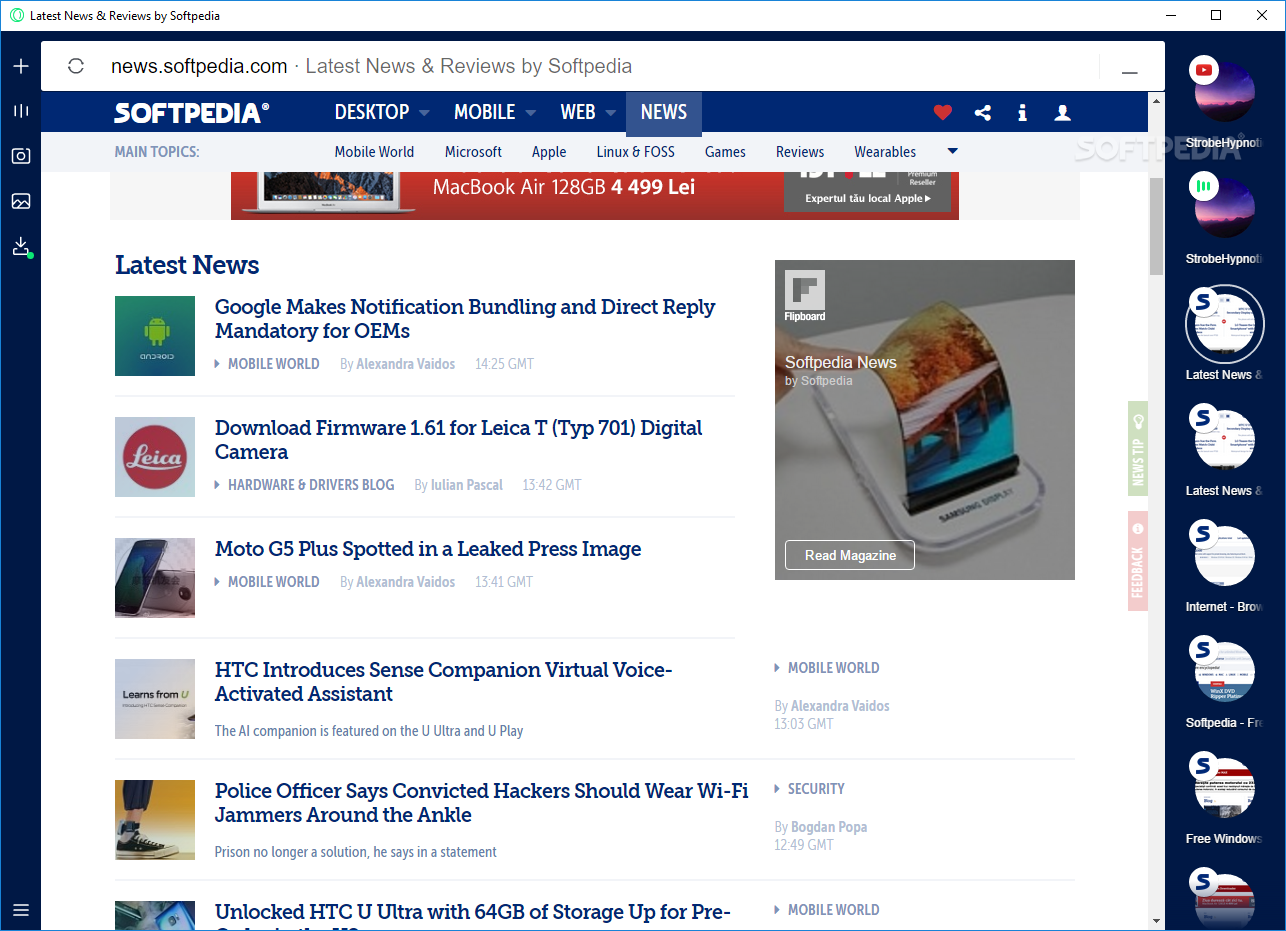The width and height of the screenshot is (1286, 931).
Task: Click HARDWARE & DRIVERS BLOG category link
Action: [311, 485]
